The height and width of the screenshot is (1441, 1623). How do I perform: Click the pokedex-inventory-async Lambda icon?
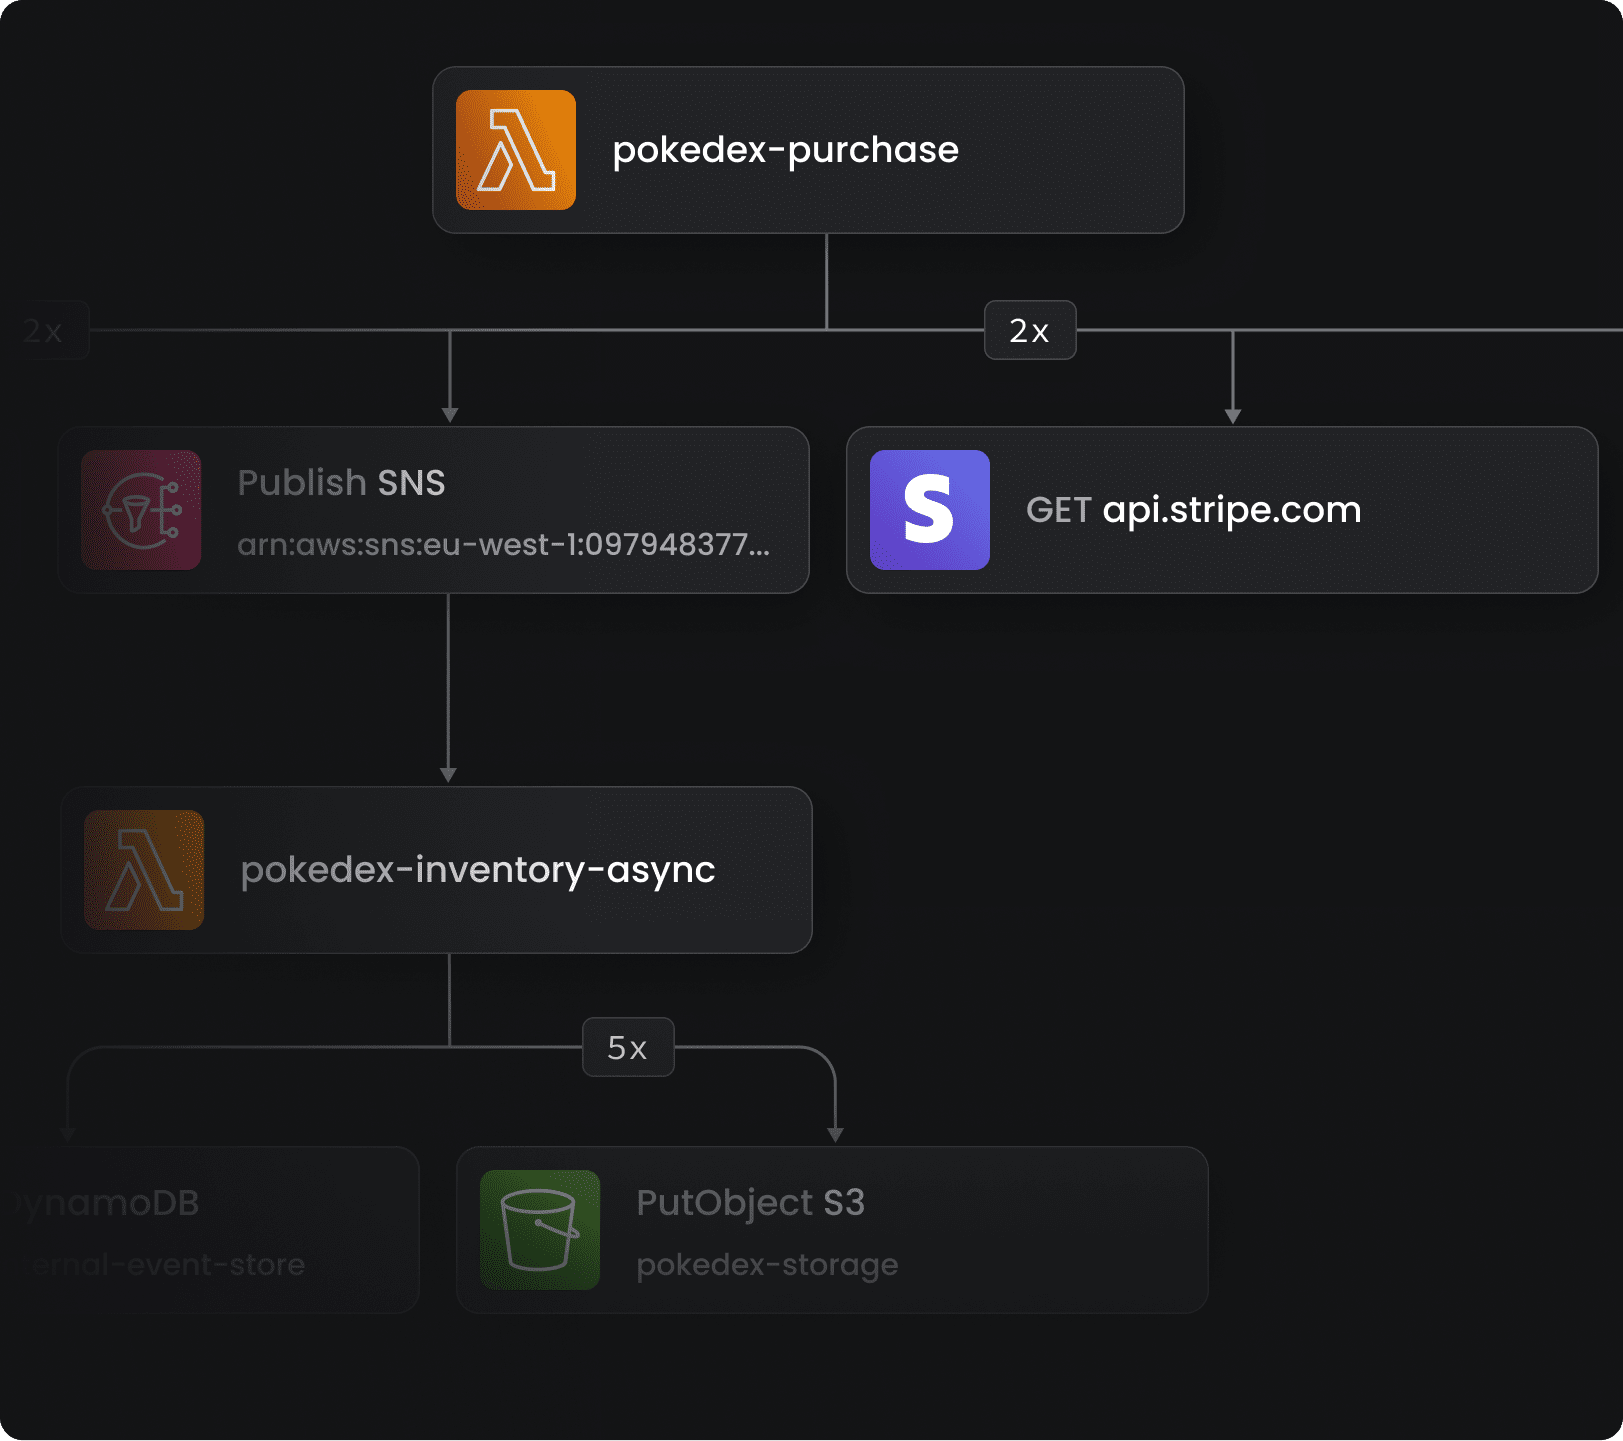tap(144, 870)
